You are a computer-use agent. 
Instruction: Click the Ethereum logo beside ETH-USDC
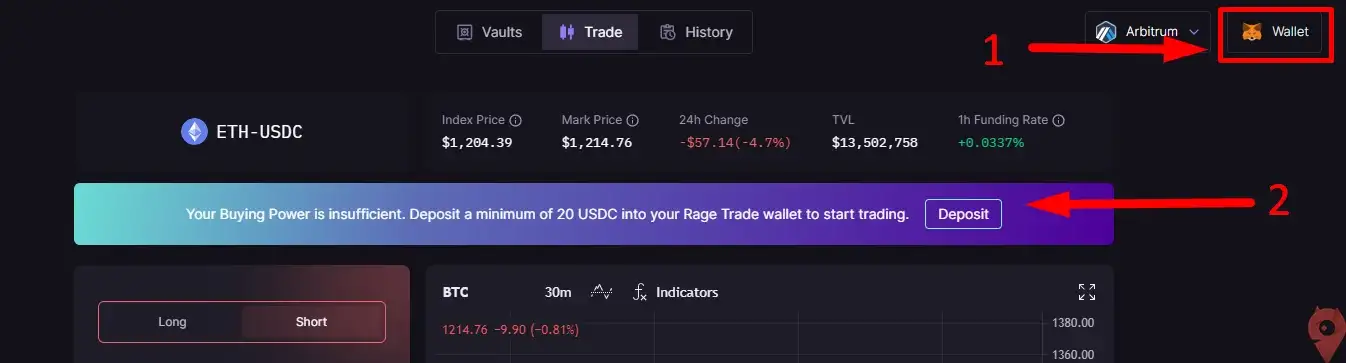point(194,131)
